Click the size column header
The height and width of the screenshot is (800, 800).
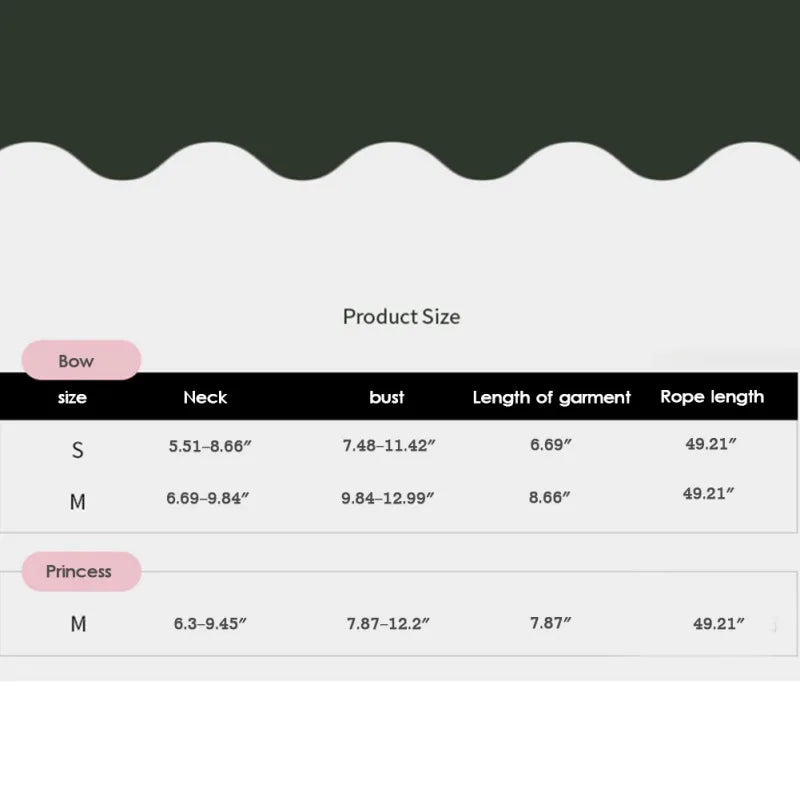click(x=72, y=398)
